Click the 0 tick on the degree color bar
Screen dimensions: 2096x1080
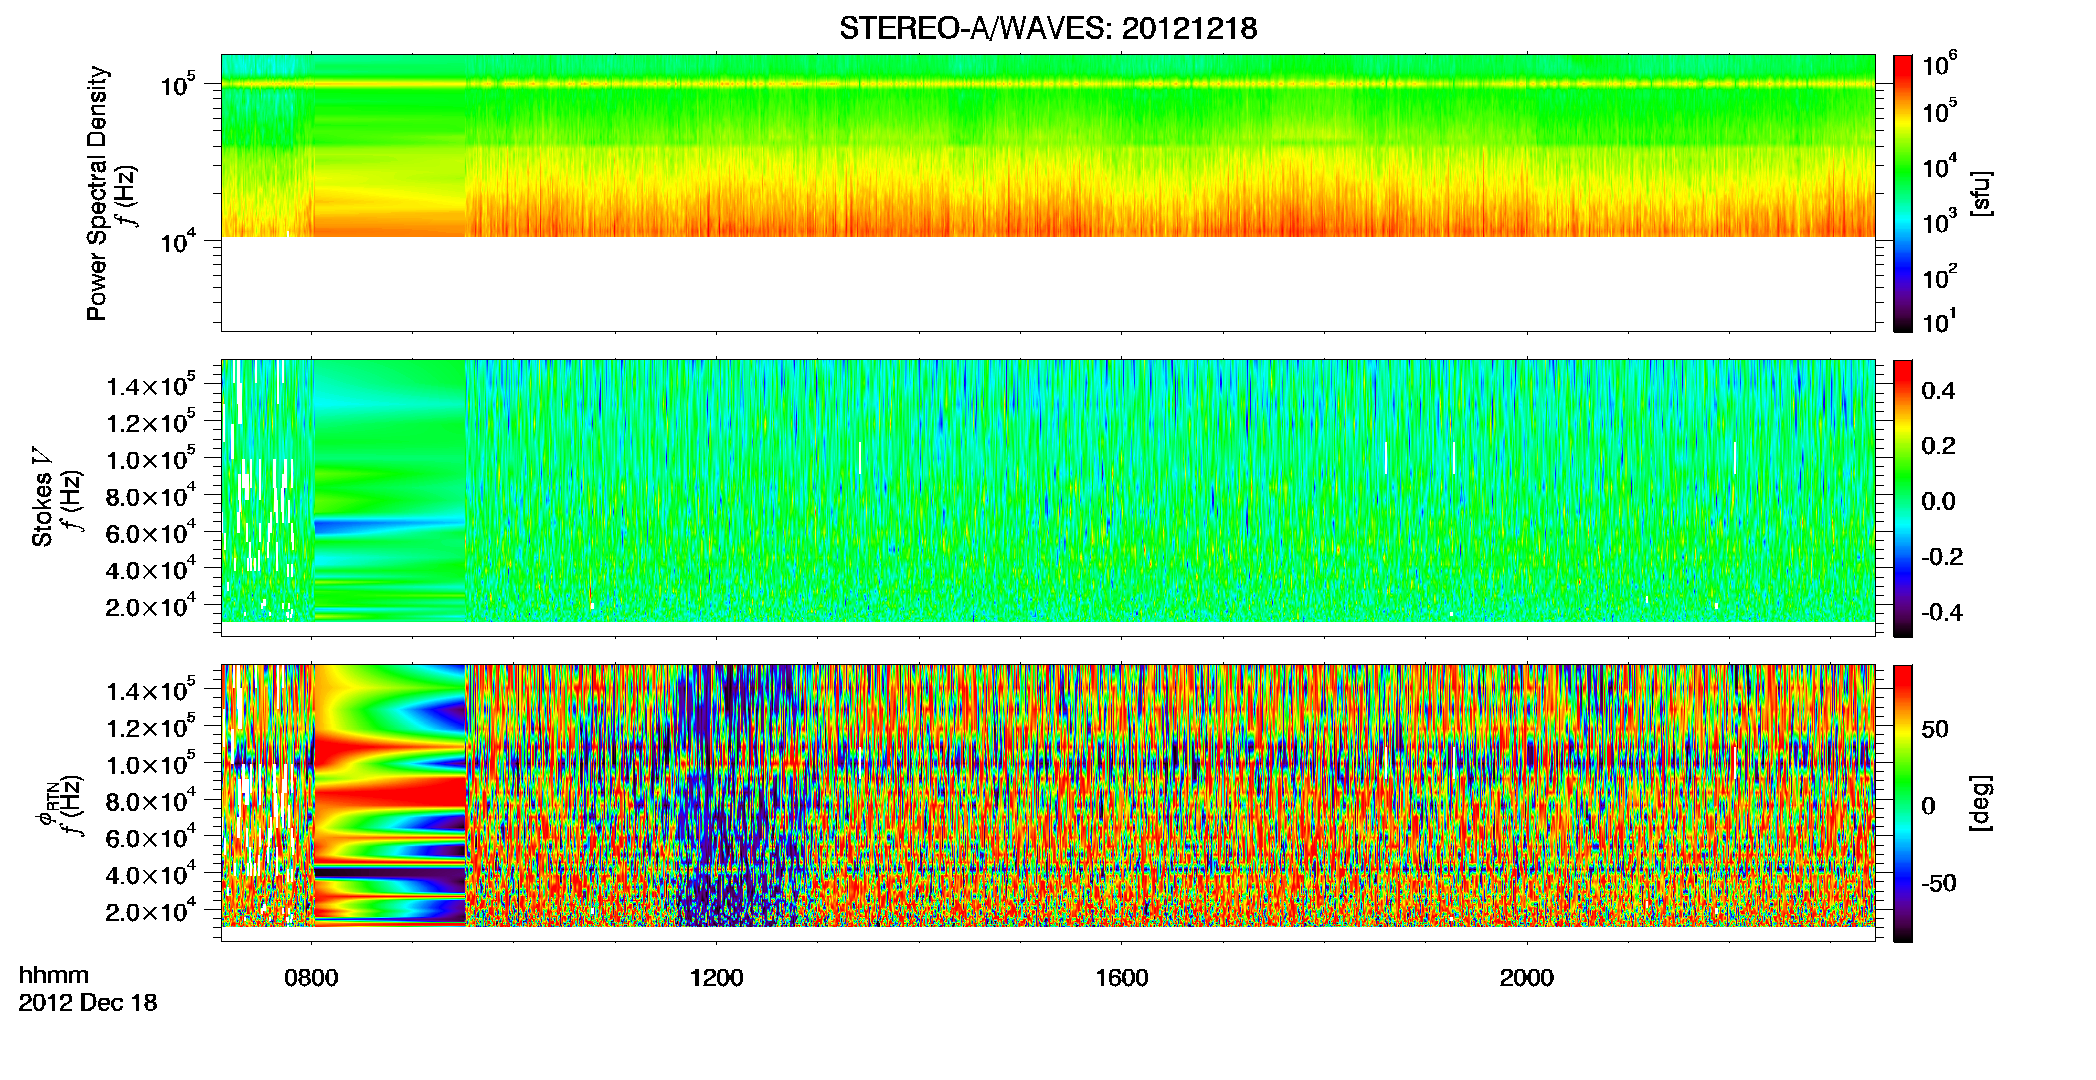point(1929,806)
